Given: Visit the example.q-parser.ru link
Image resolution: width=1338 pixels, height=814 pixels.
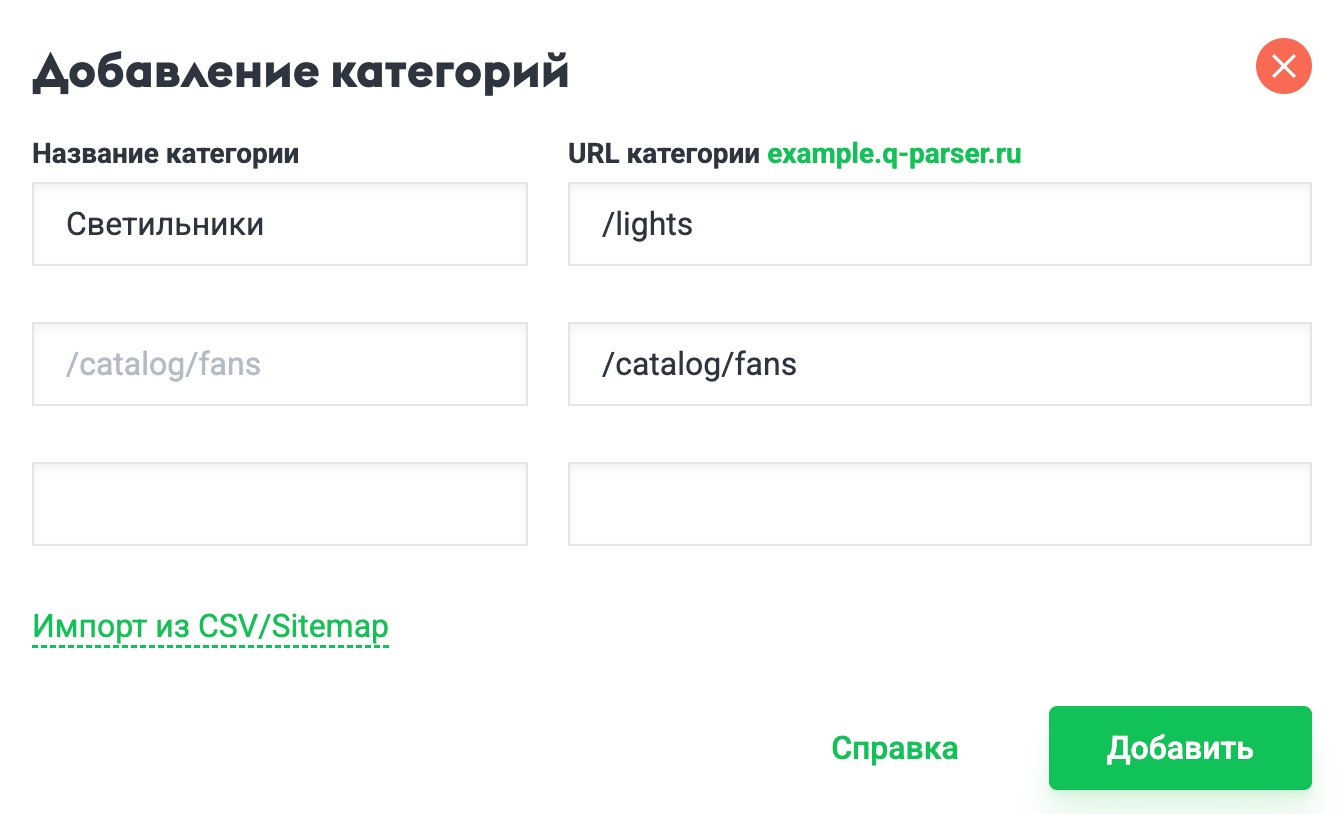Looking at the screenshot, I should [894, 153].
